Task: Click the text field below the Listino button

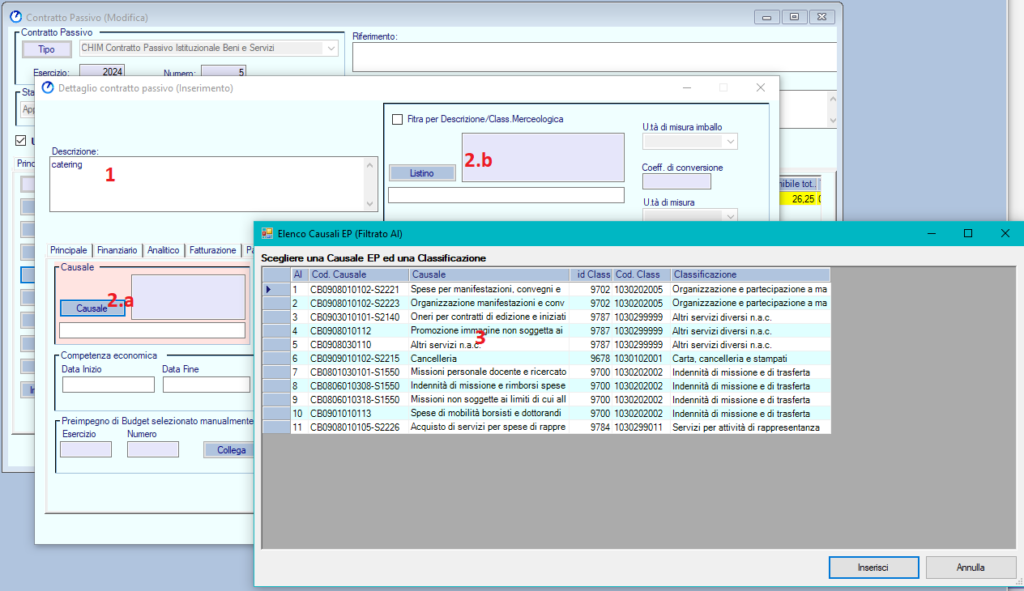Action: 506,195
